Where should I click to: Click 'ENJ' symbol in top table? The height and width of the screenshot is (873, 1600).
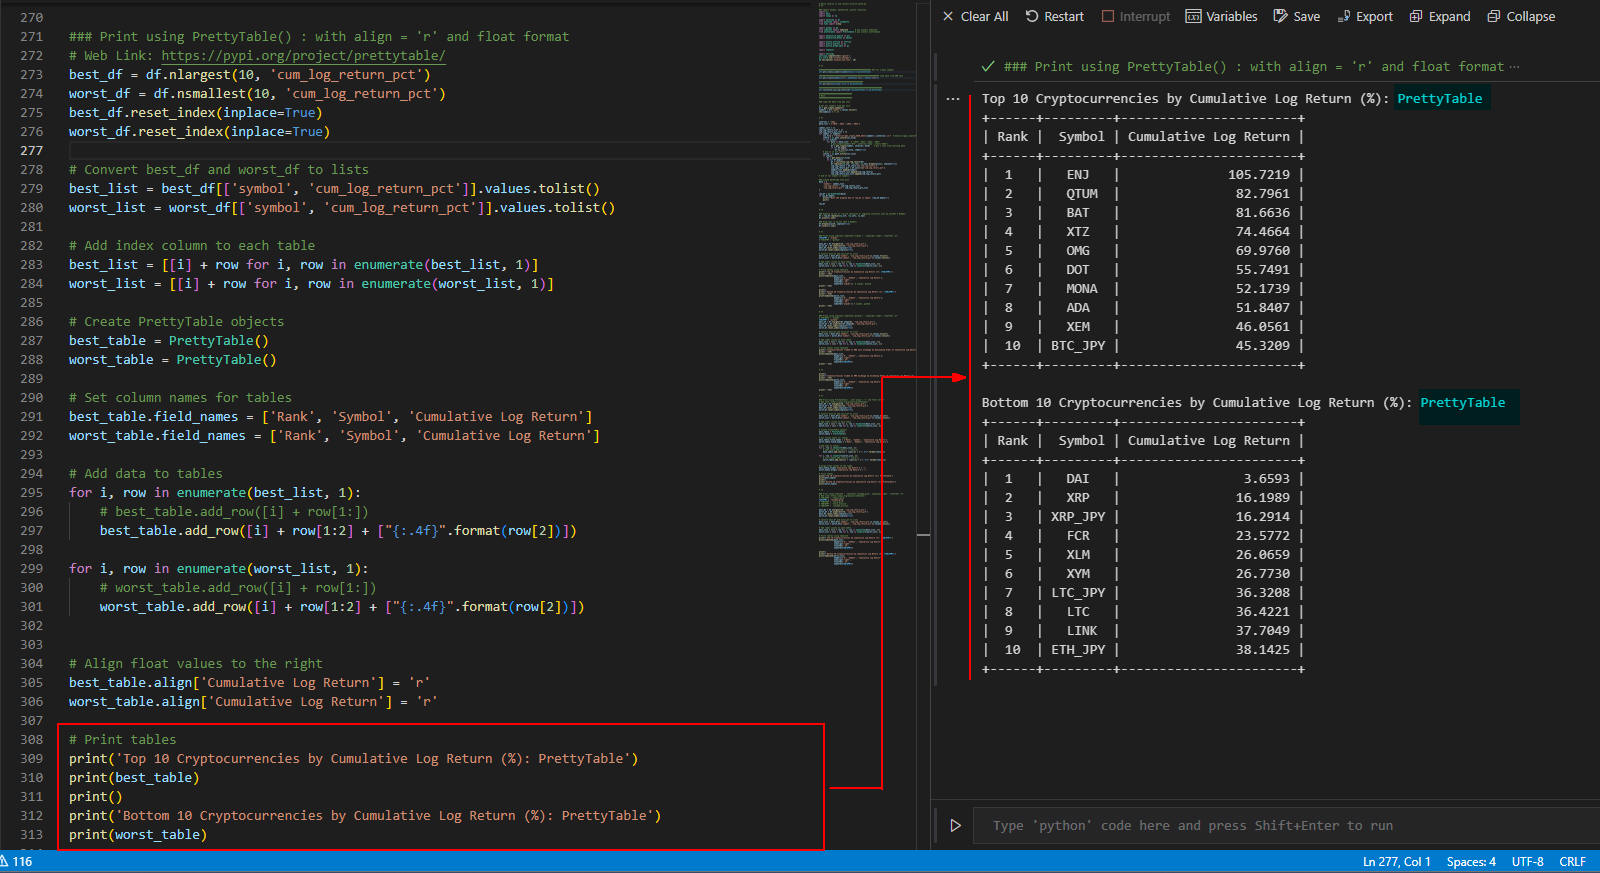pos(1077,174)
